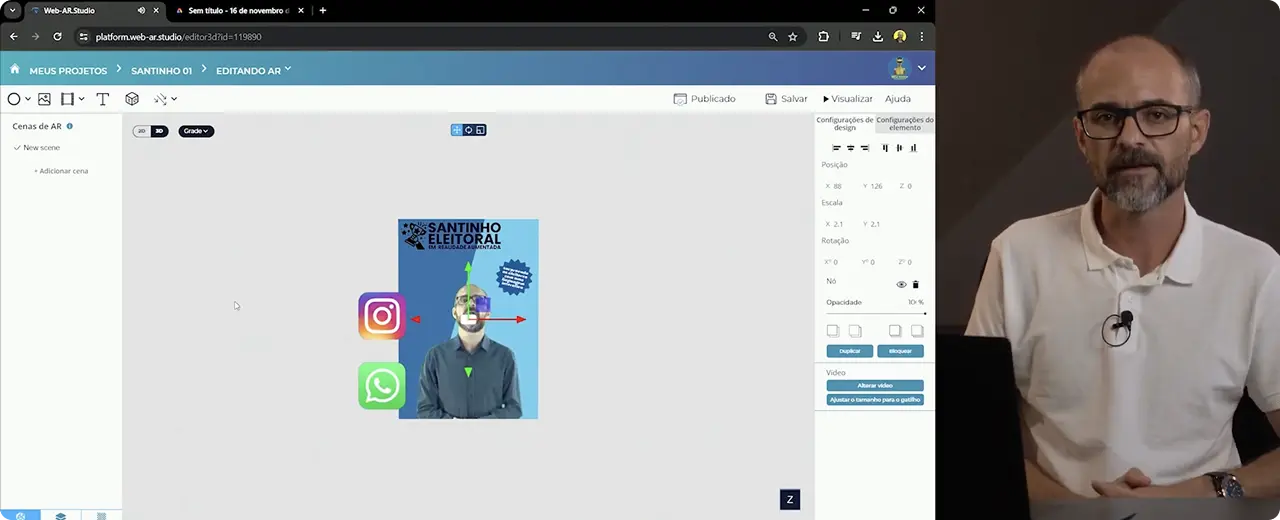Switch the viewport to 3D mode

coord(158,131)
